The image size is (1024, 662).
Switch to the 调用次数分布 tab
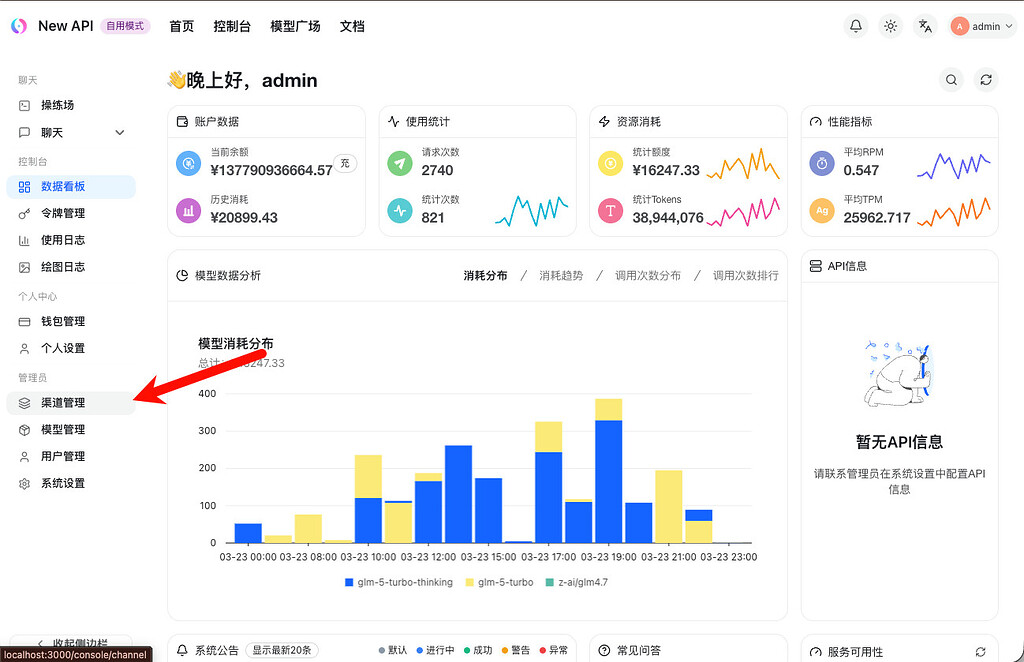(x=648, y=276)
